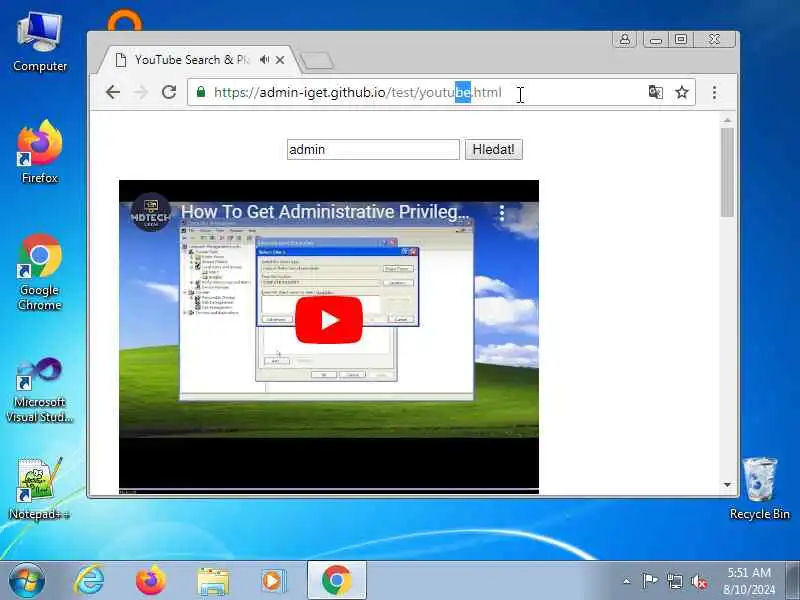Select the Firefox desktop shortcut
Screen dimensions: 800x600
click(x=40, y=152)
